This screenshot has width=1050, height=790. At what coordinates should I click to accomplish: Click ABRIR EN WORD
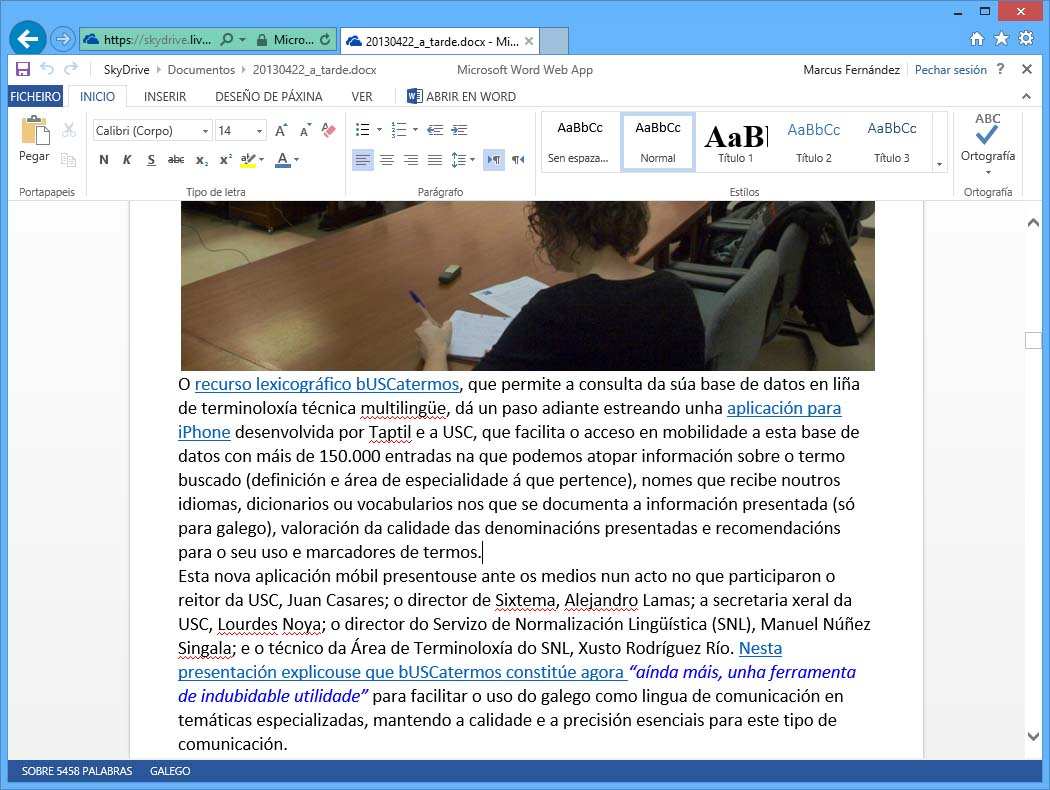[x=461, y=96]
